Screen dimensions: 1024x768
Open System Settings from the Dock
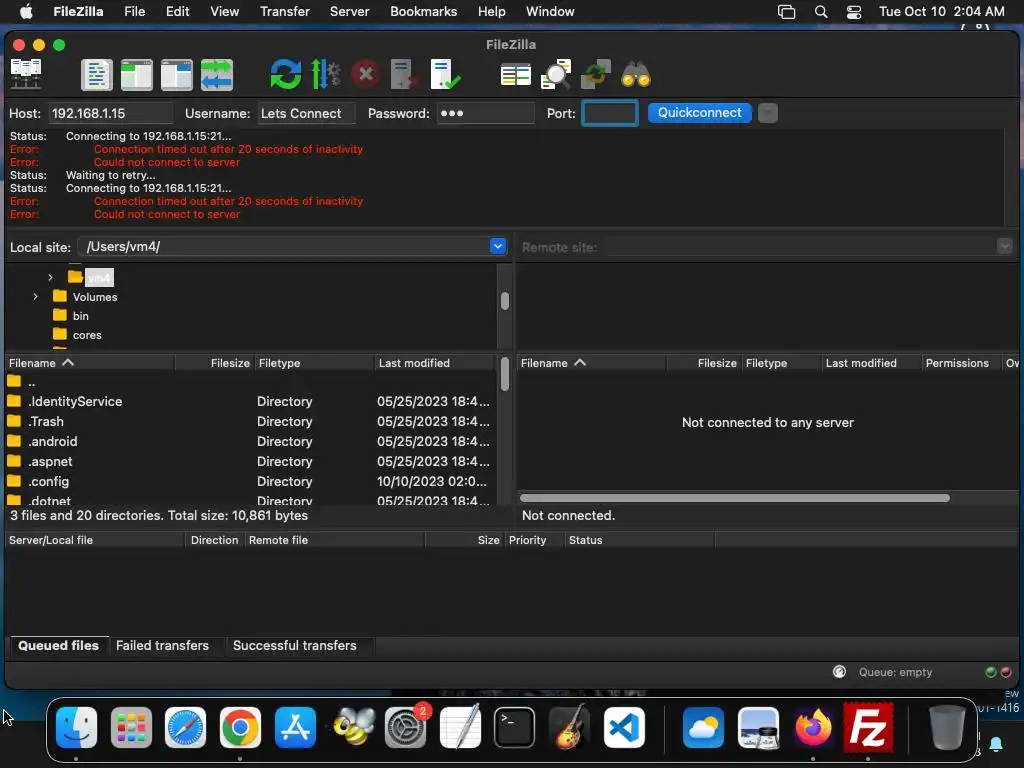(405, 727)
